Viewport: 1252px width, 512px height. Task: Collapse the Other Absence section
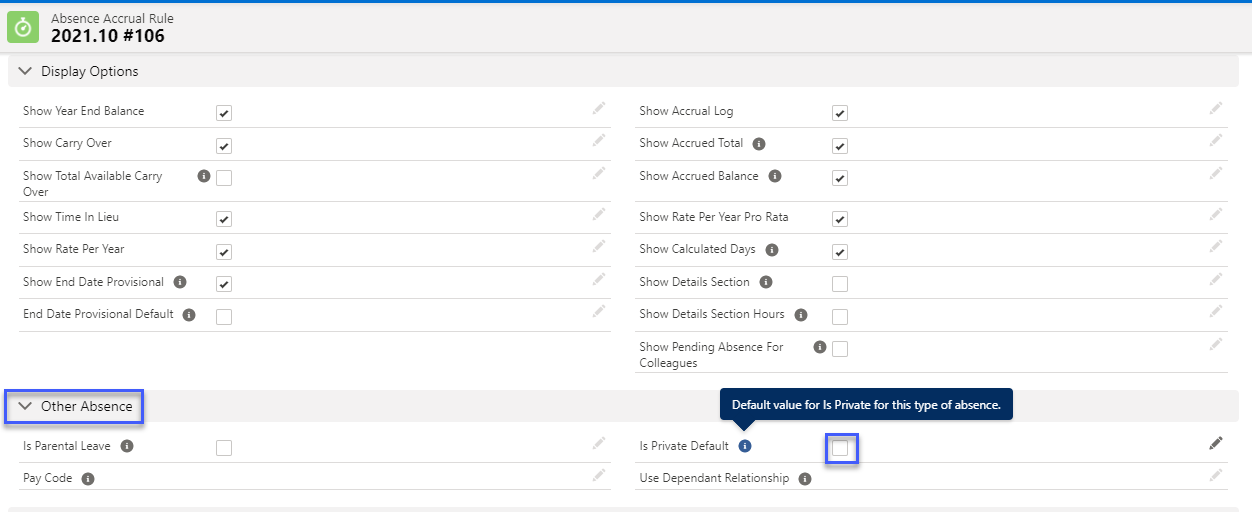(x=26, y=406)
